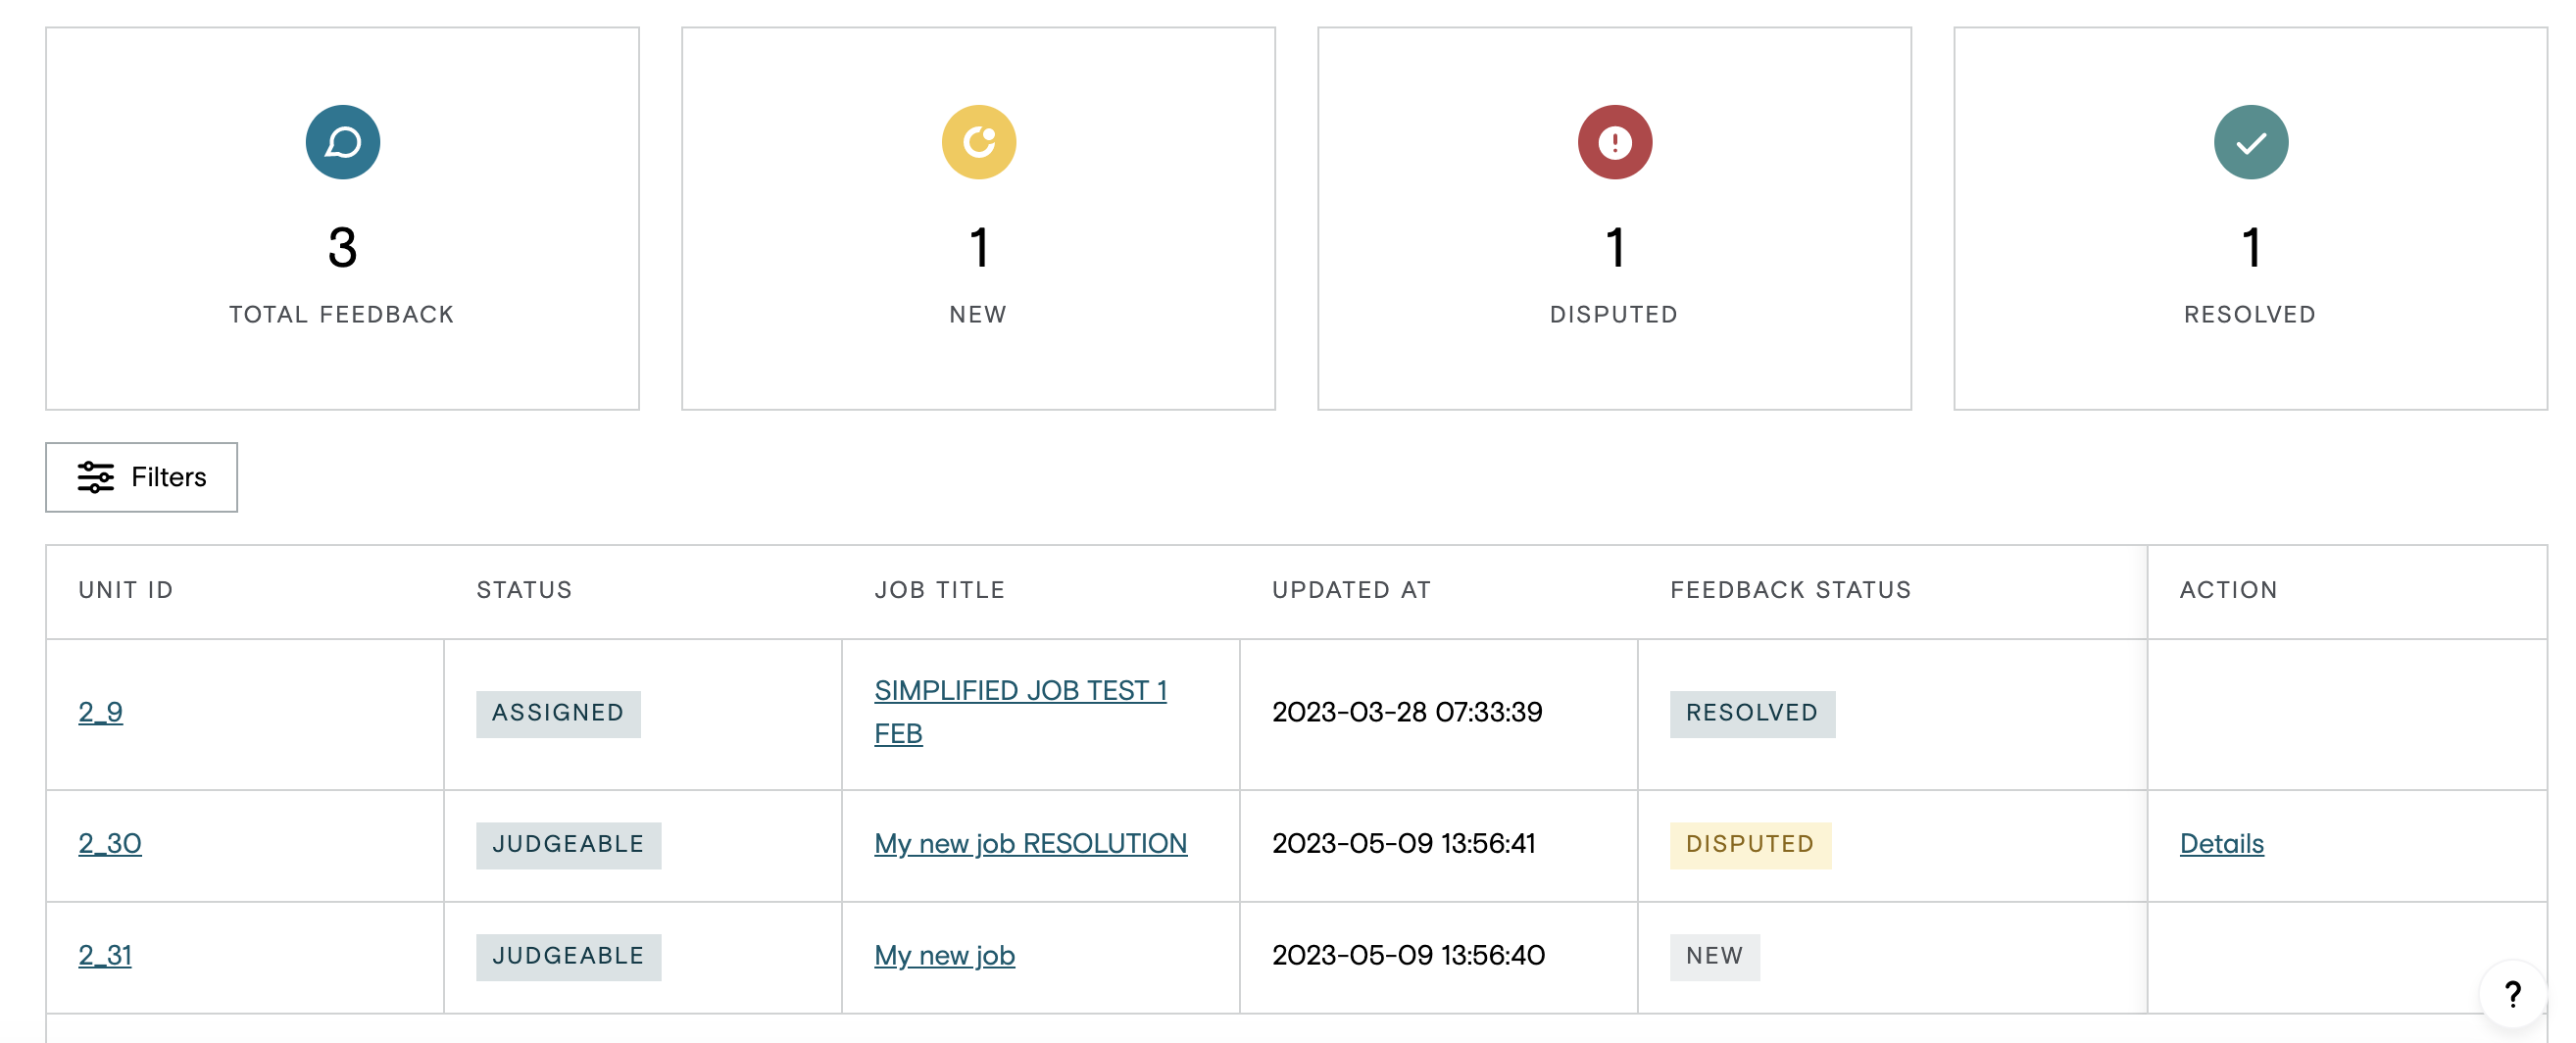Click the yellow New feedback icon
Viewport: 2576px width, 1043px height.
[978, 142]
